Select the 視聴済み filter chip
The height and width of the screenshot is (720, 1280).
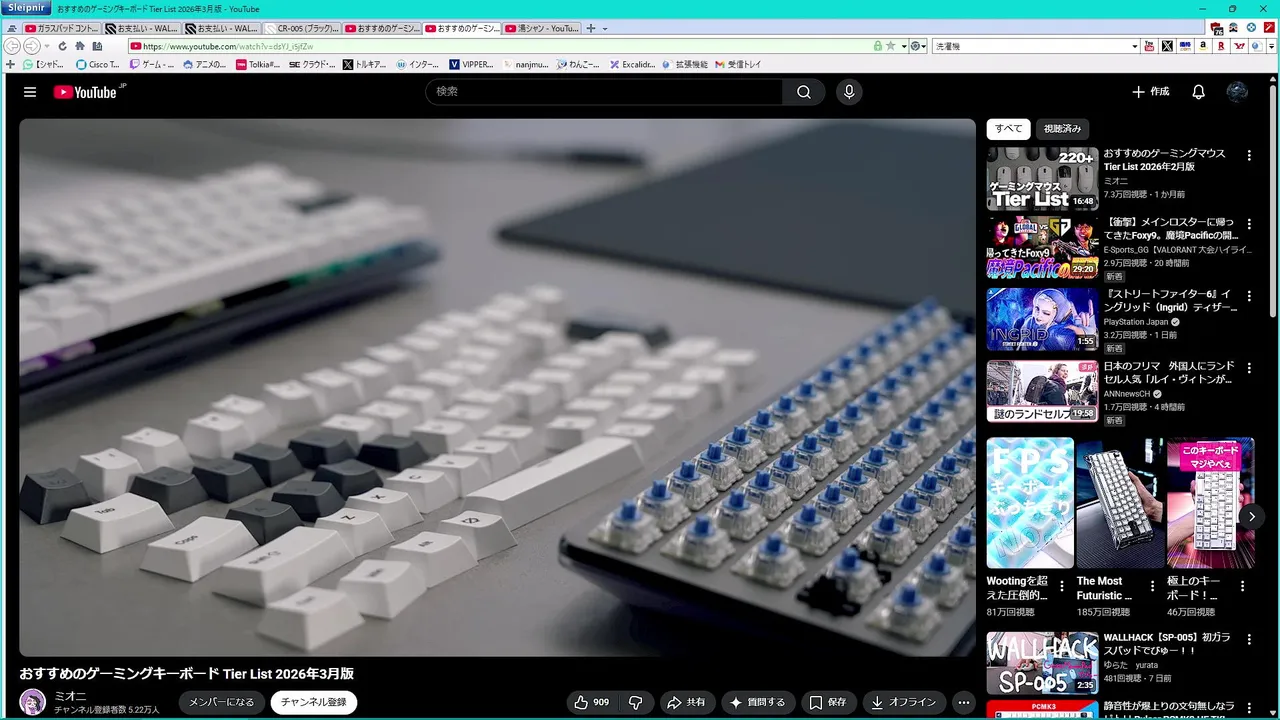[x=1063, y=129]
